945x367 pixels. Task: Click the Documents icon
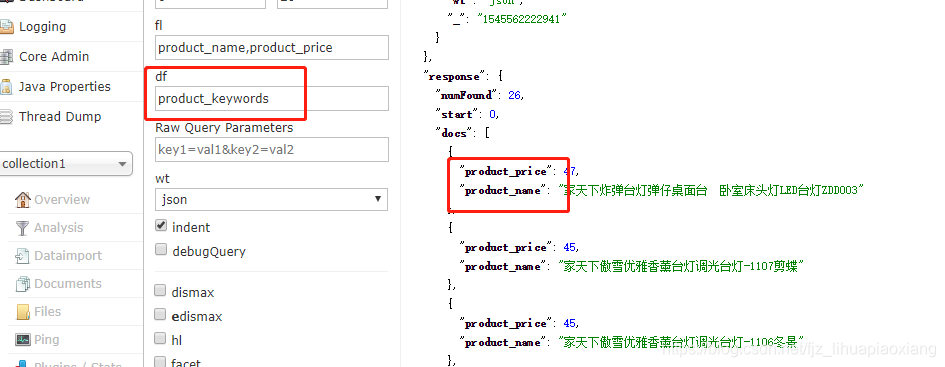point(22,283)
